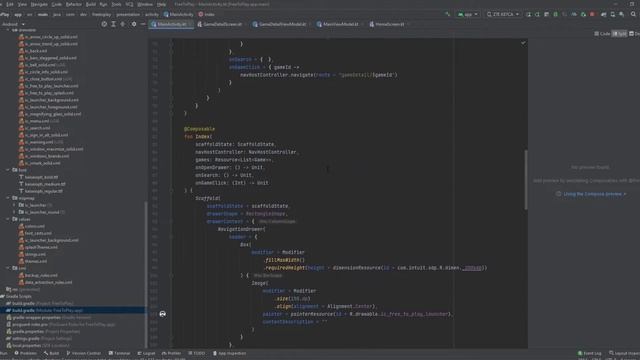Open the Logcat tool window
640x360 pixels.
point(146,353)
